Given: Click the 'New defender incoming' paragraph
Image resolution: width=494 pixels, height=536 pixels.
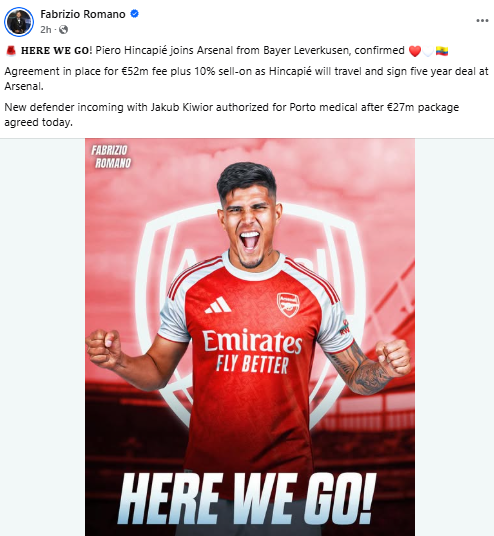Looking at the screenshot, I should (231, 115).
